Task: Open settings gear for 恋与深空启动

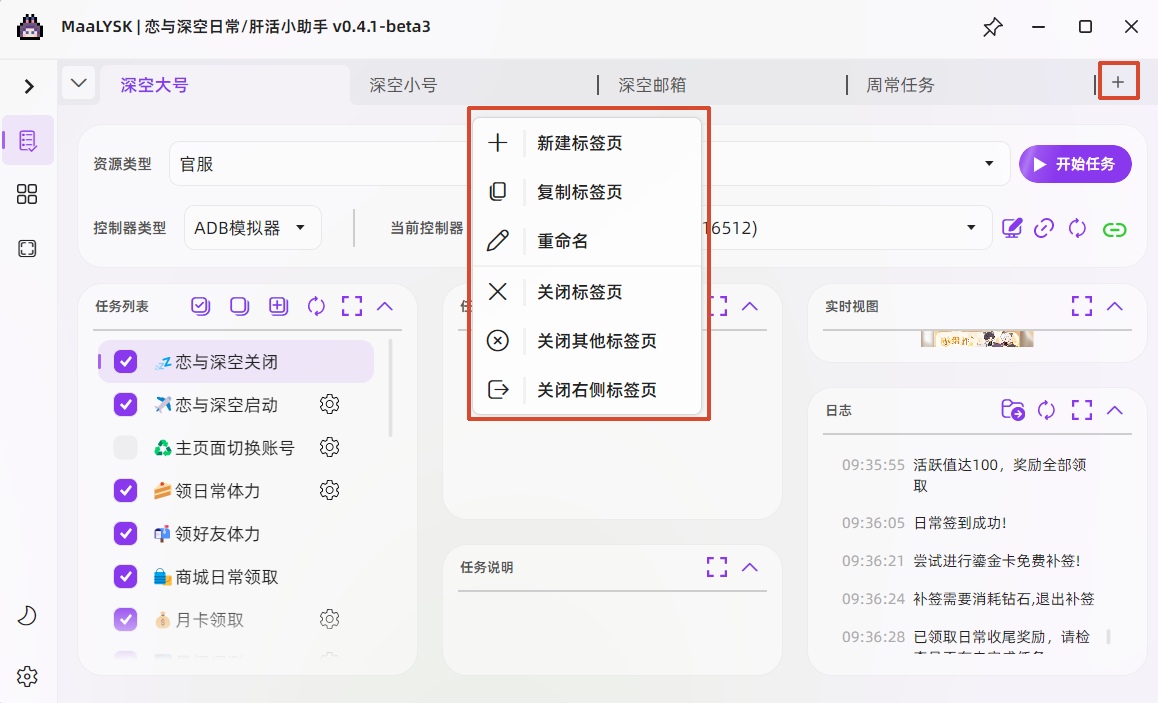Action: [329, 404]
